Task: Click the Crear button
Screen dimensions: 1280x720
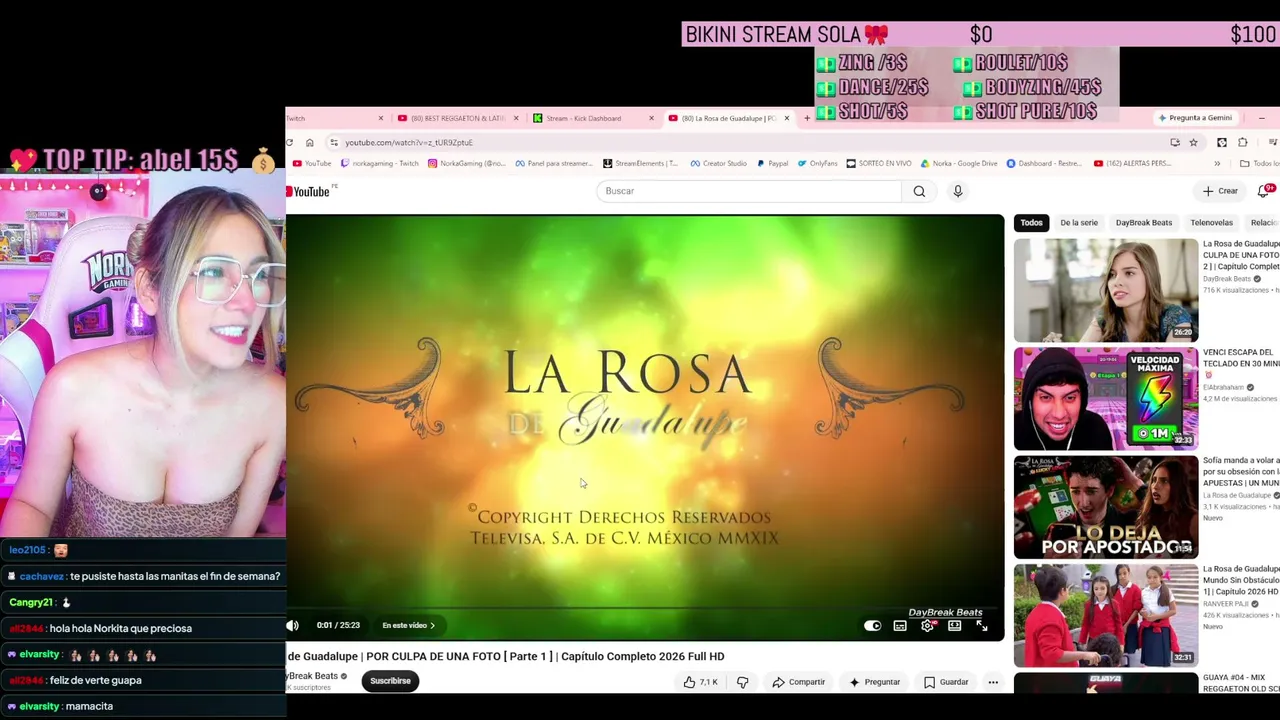Action: click(1220, 191)
